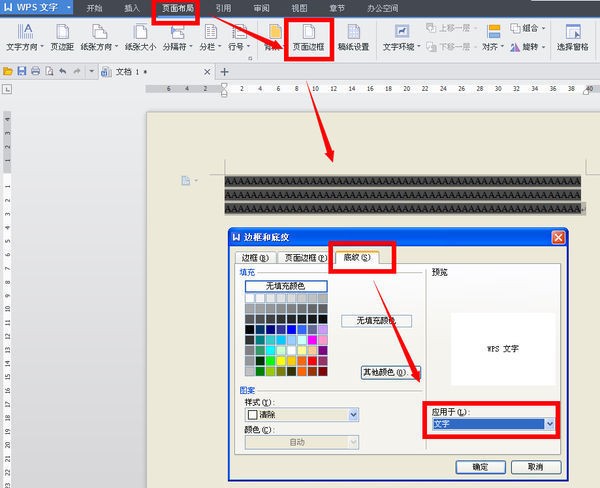The width and height of the screenshot is (600, 488).
Task: Select the 页面边框 tab in the dialog
Action: coord(305,258)
